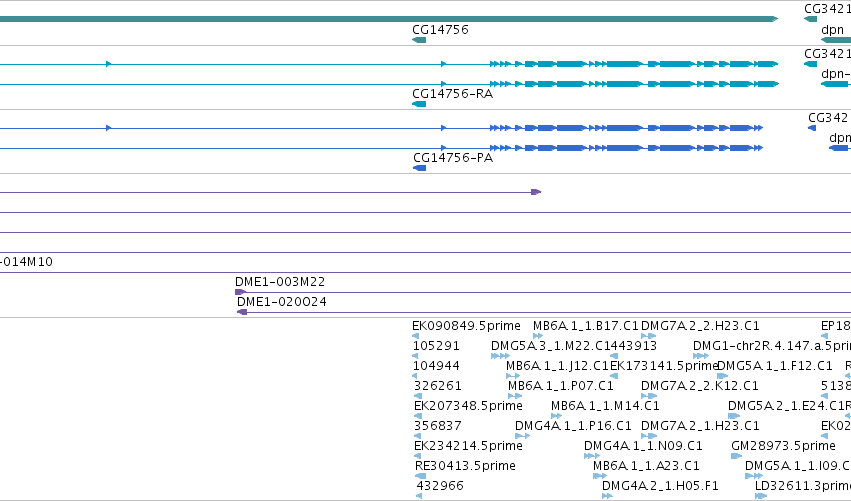Select the MB6A.1_1.A23.C1 label
Screen dimensions: 851x501
(646, 466)
